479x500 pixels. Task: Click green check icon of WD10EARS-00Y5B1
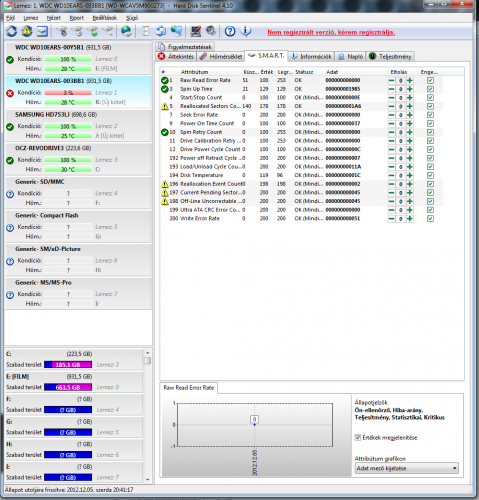pos(10,60)
